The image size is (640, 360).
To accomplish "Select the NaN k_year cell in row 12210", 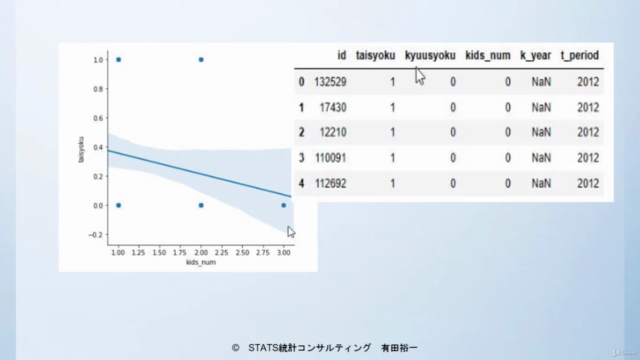I will (x=541, y=132).
